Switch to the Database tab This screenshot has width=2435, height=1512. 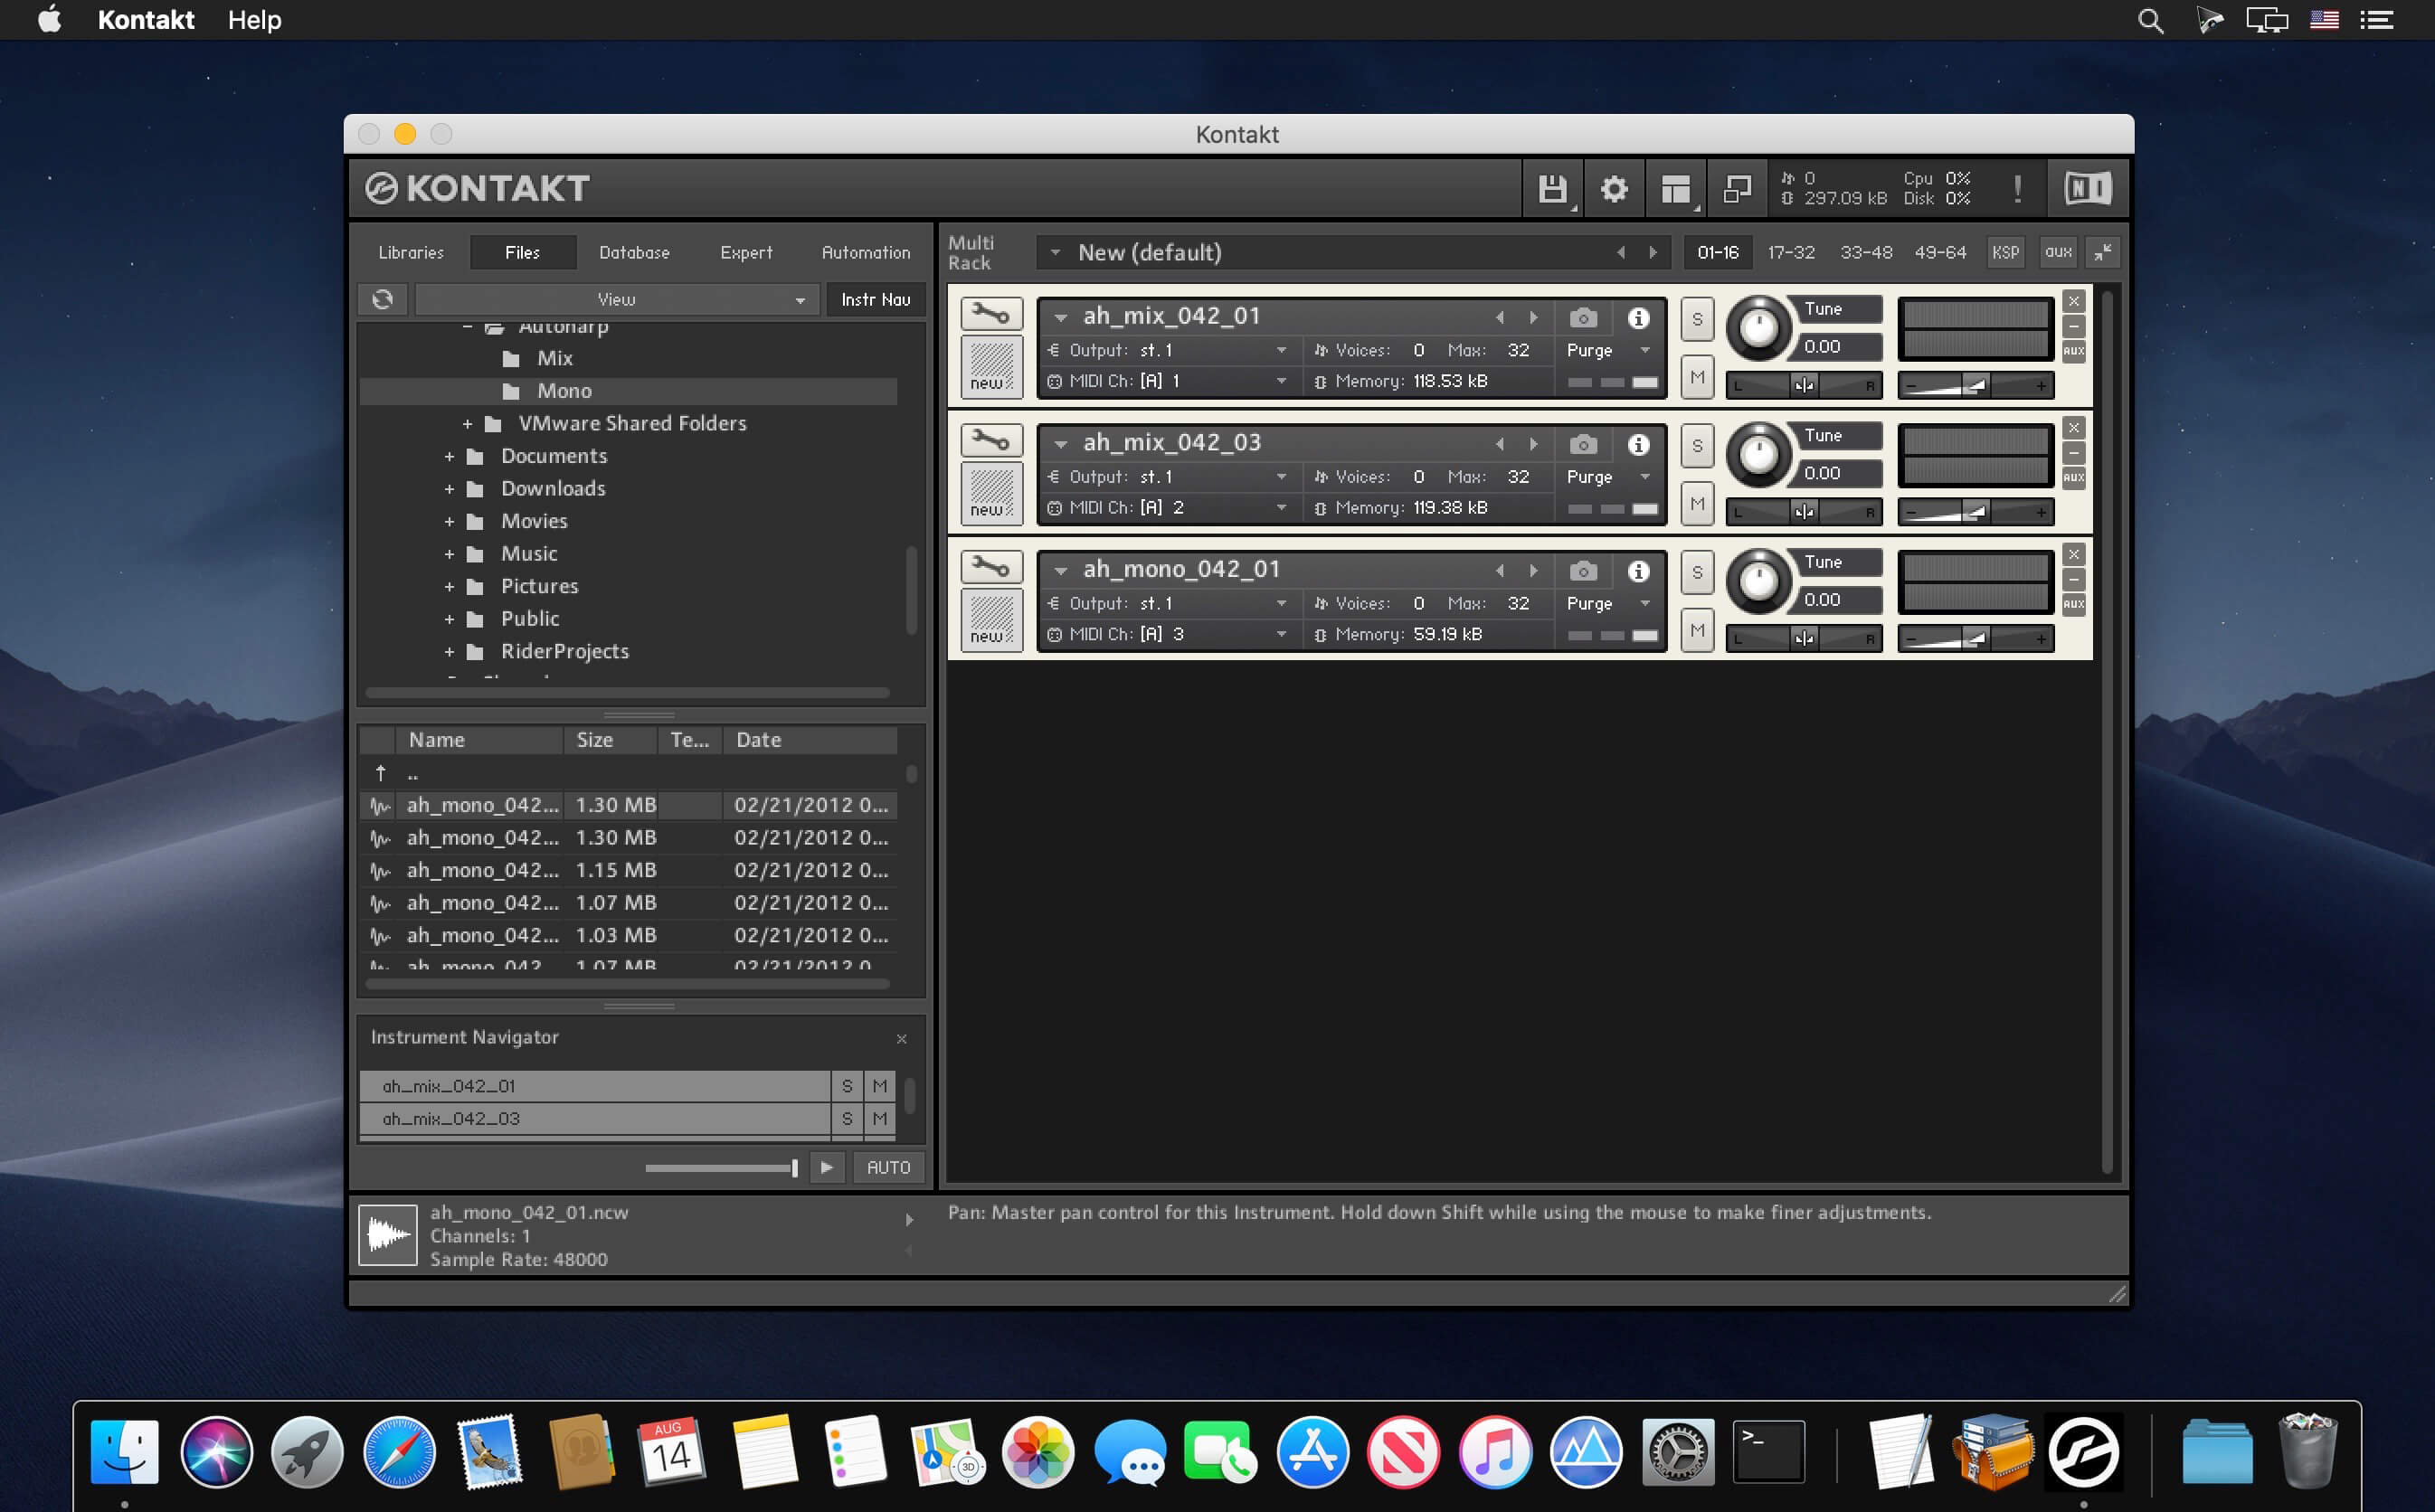tap(634, 252)
